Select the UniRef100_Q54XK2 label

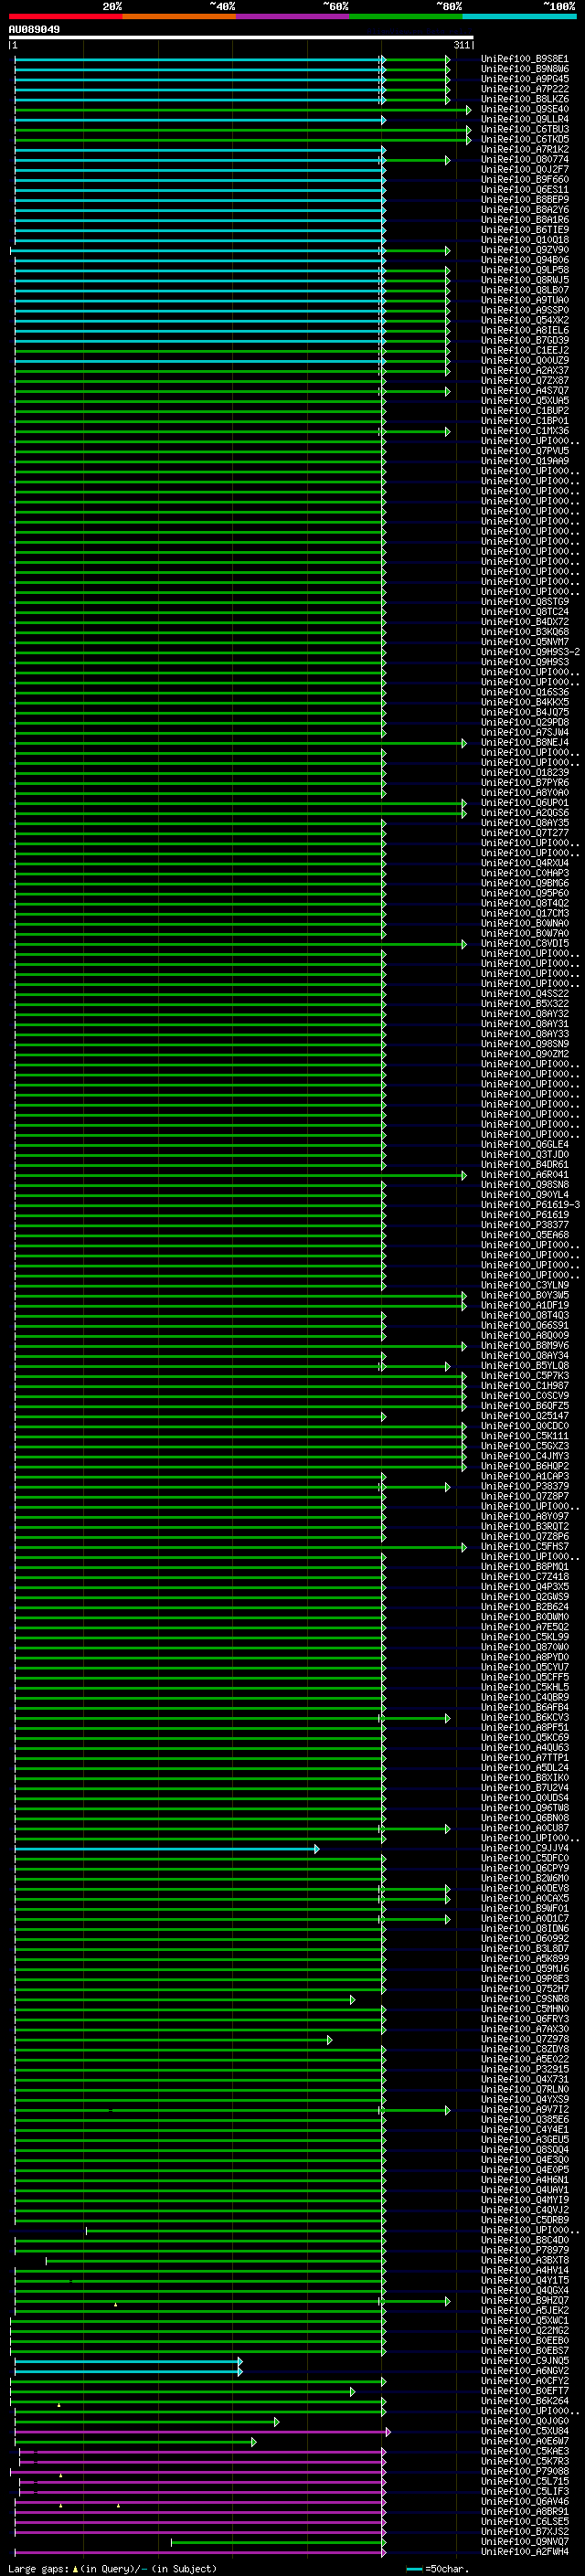525,320
